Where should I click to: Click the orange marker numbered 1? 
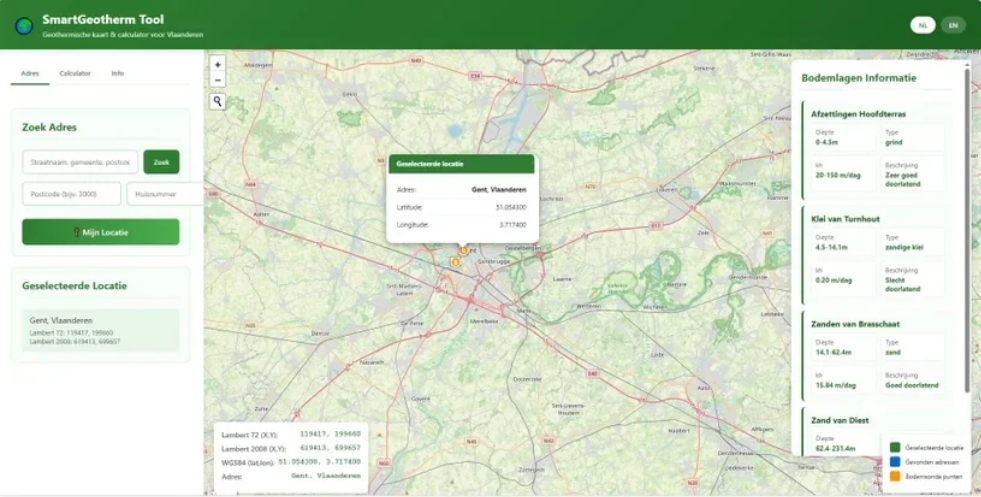pyautogui.click(x=464, y=250)
